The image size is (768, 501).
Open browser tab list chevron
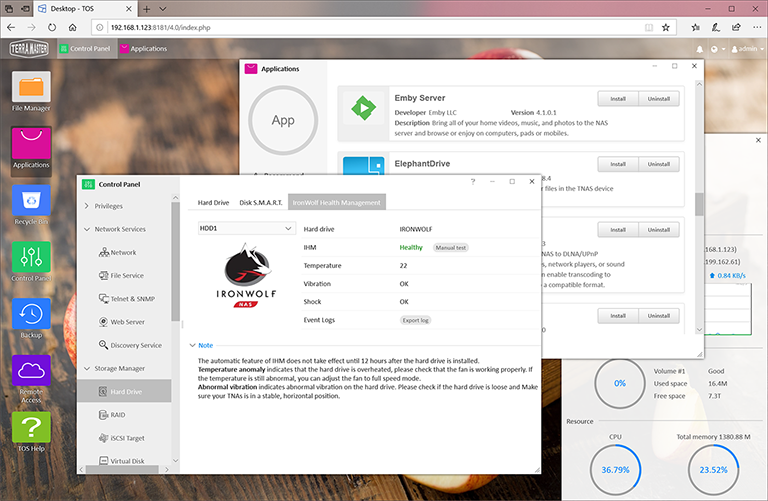pyautogui.click(x=163, y=9)
